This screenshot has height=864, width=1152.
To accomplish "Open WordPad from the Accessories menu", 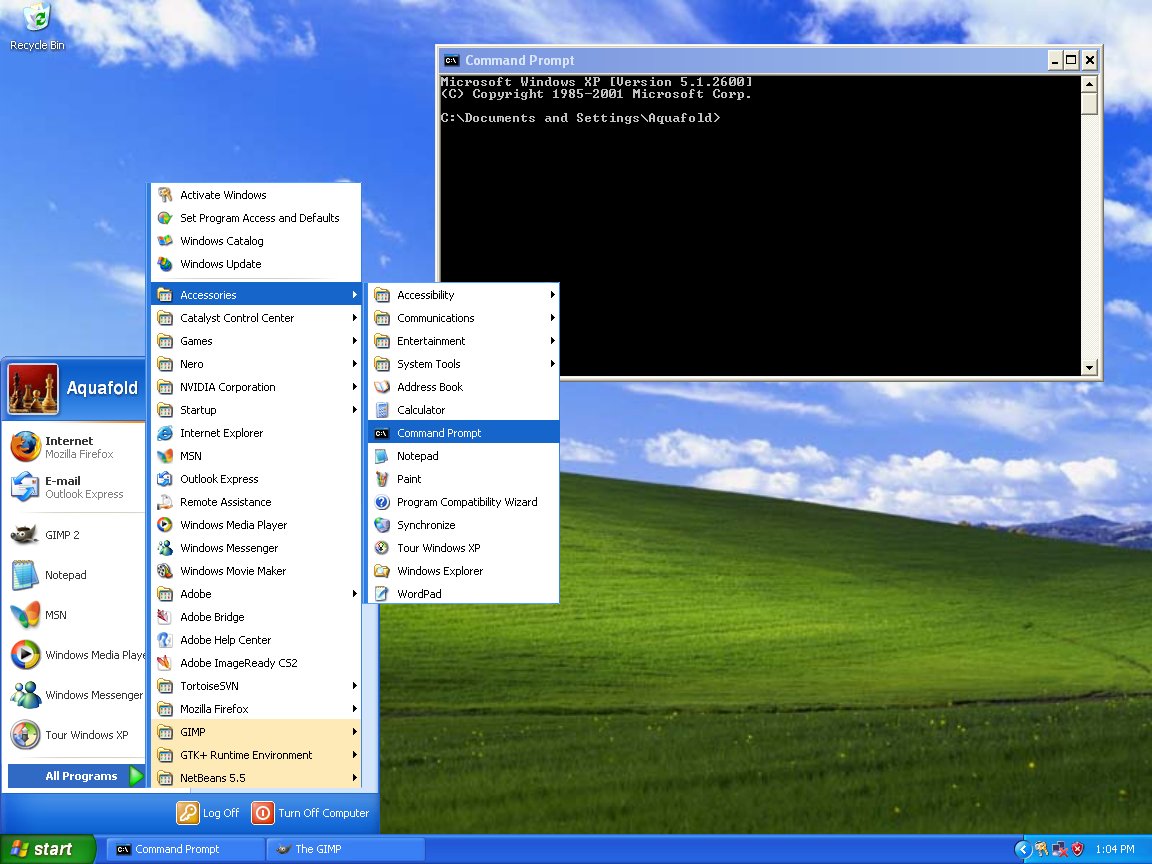I will [x=418, y=594].
